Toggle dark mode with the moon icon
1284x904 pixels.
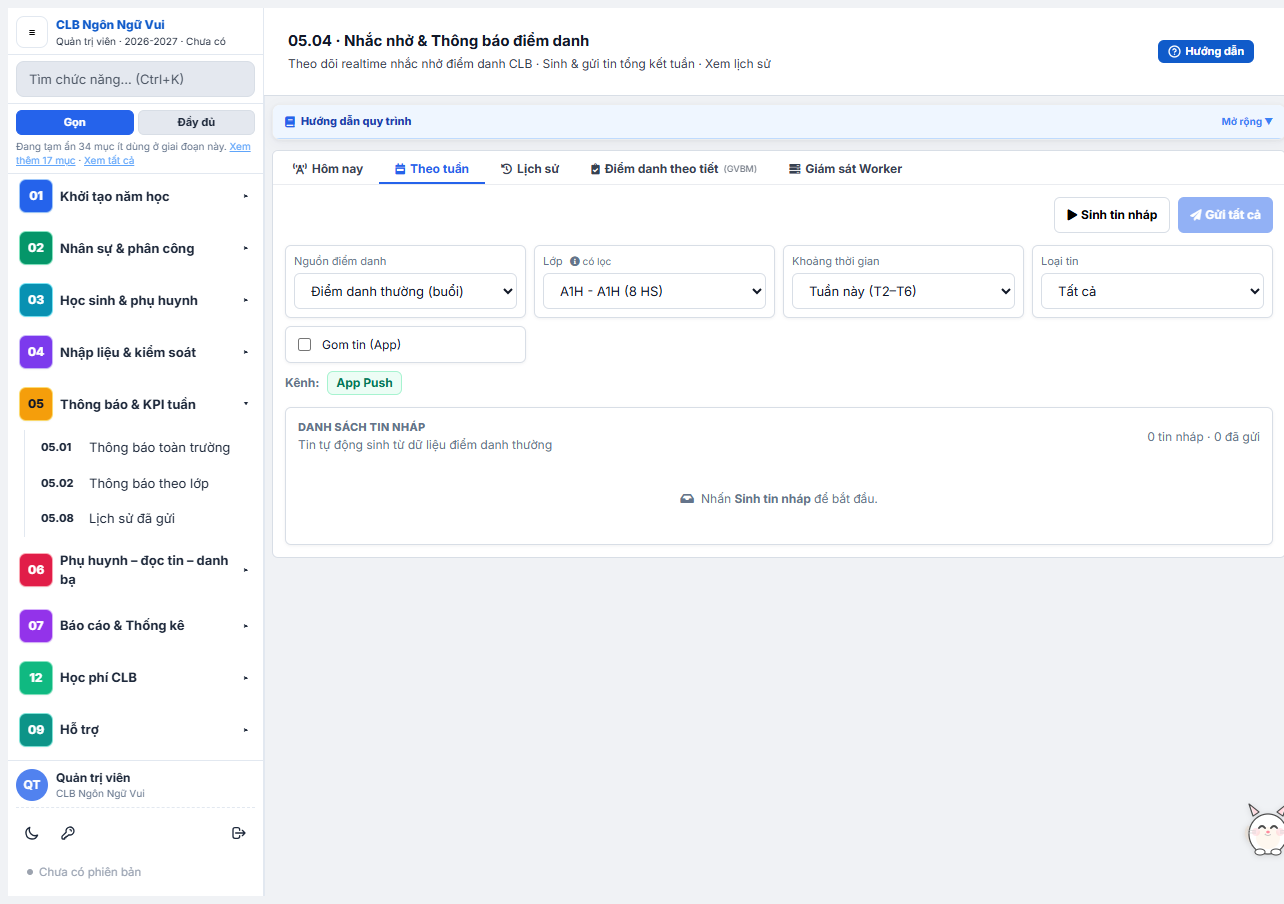click(x=32, y=833)
